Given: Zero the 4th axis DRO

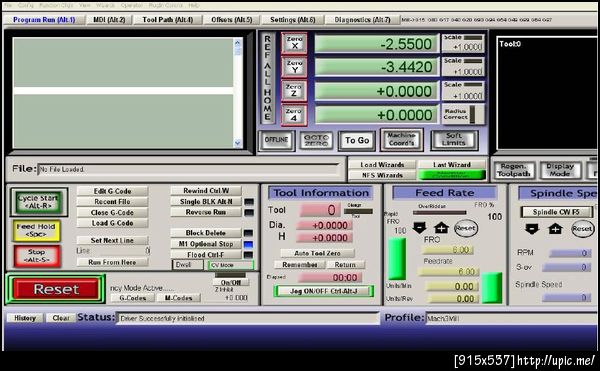Looking at the screenshot, I should point(294,115).
